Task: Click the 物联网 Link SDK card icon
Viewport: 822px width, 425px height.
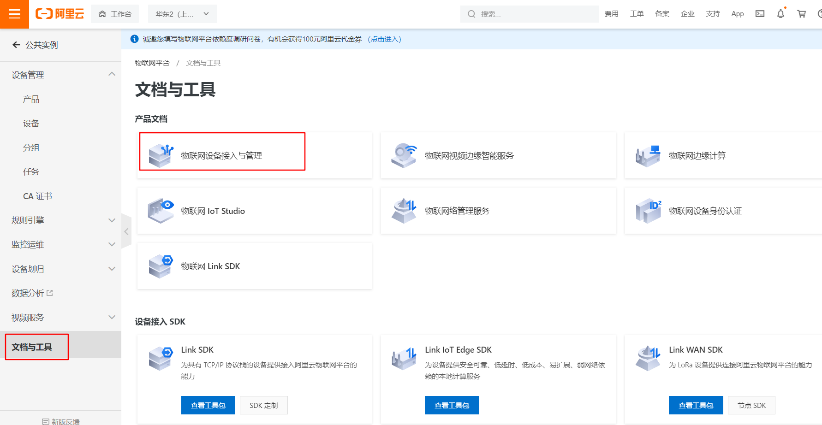Action: click(x=160, y=266)
